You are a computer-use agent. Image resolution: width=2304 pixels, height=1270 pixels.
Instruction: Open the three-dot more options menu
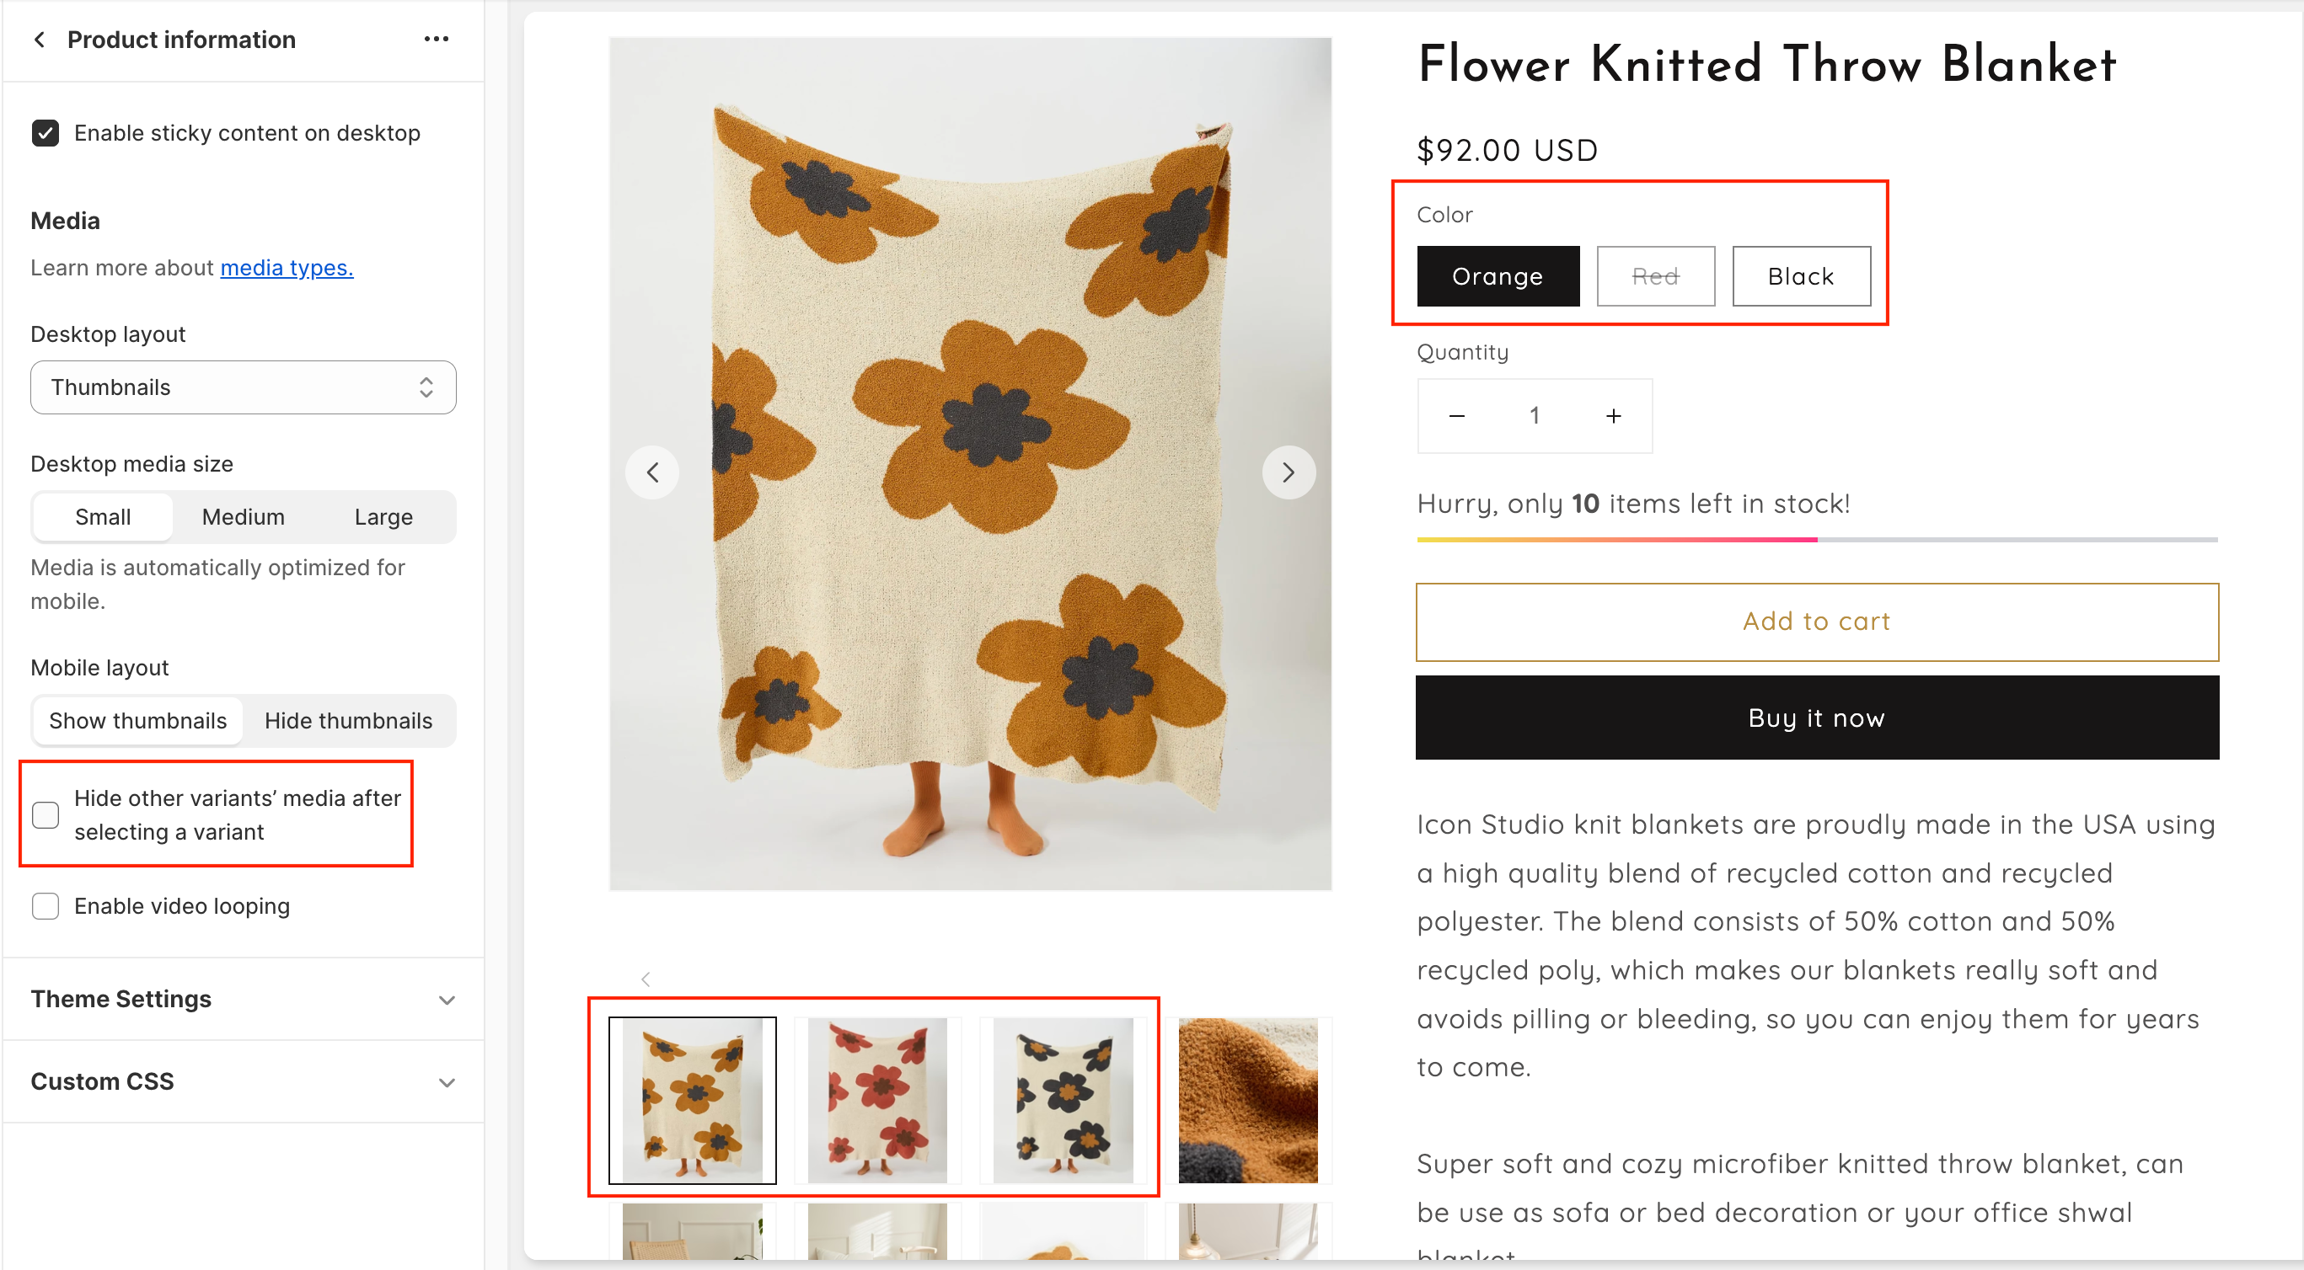click(436, 39)
